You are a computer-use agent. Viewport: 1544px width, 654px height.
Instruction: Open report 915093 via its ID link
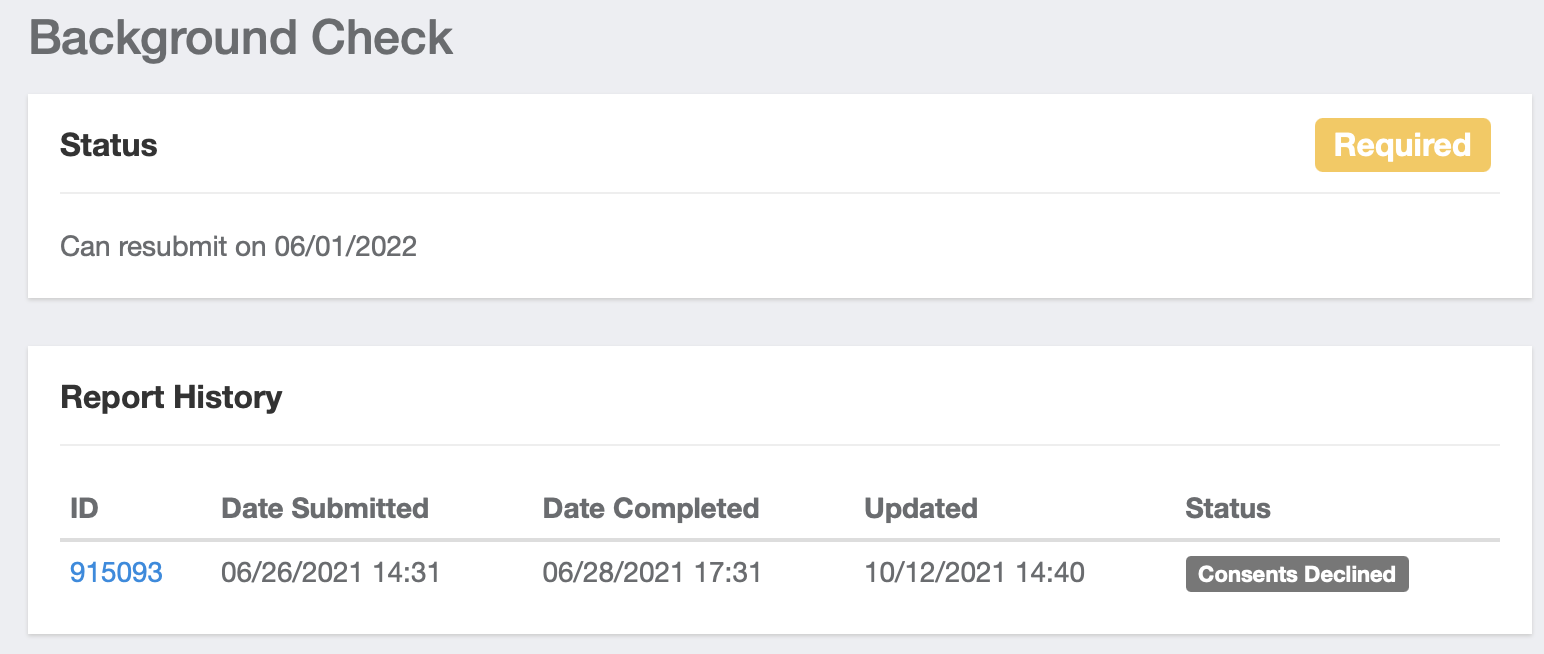coord(116,572)
